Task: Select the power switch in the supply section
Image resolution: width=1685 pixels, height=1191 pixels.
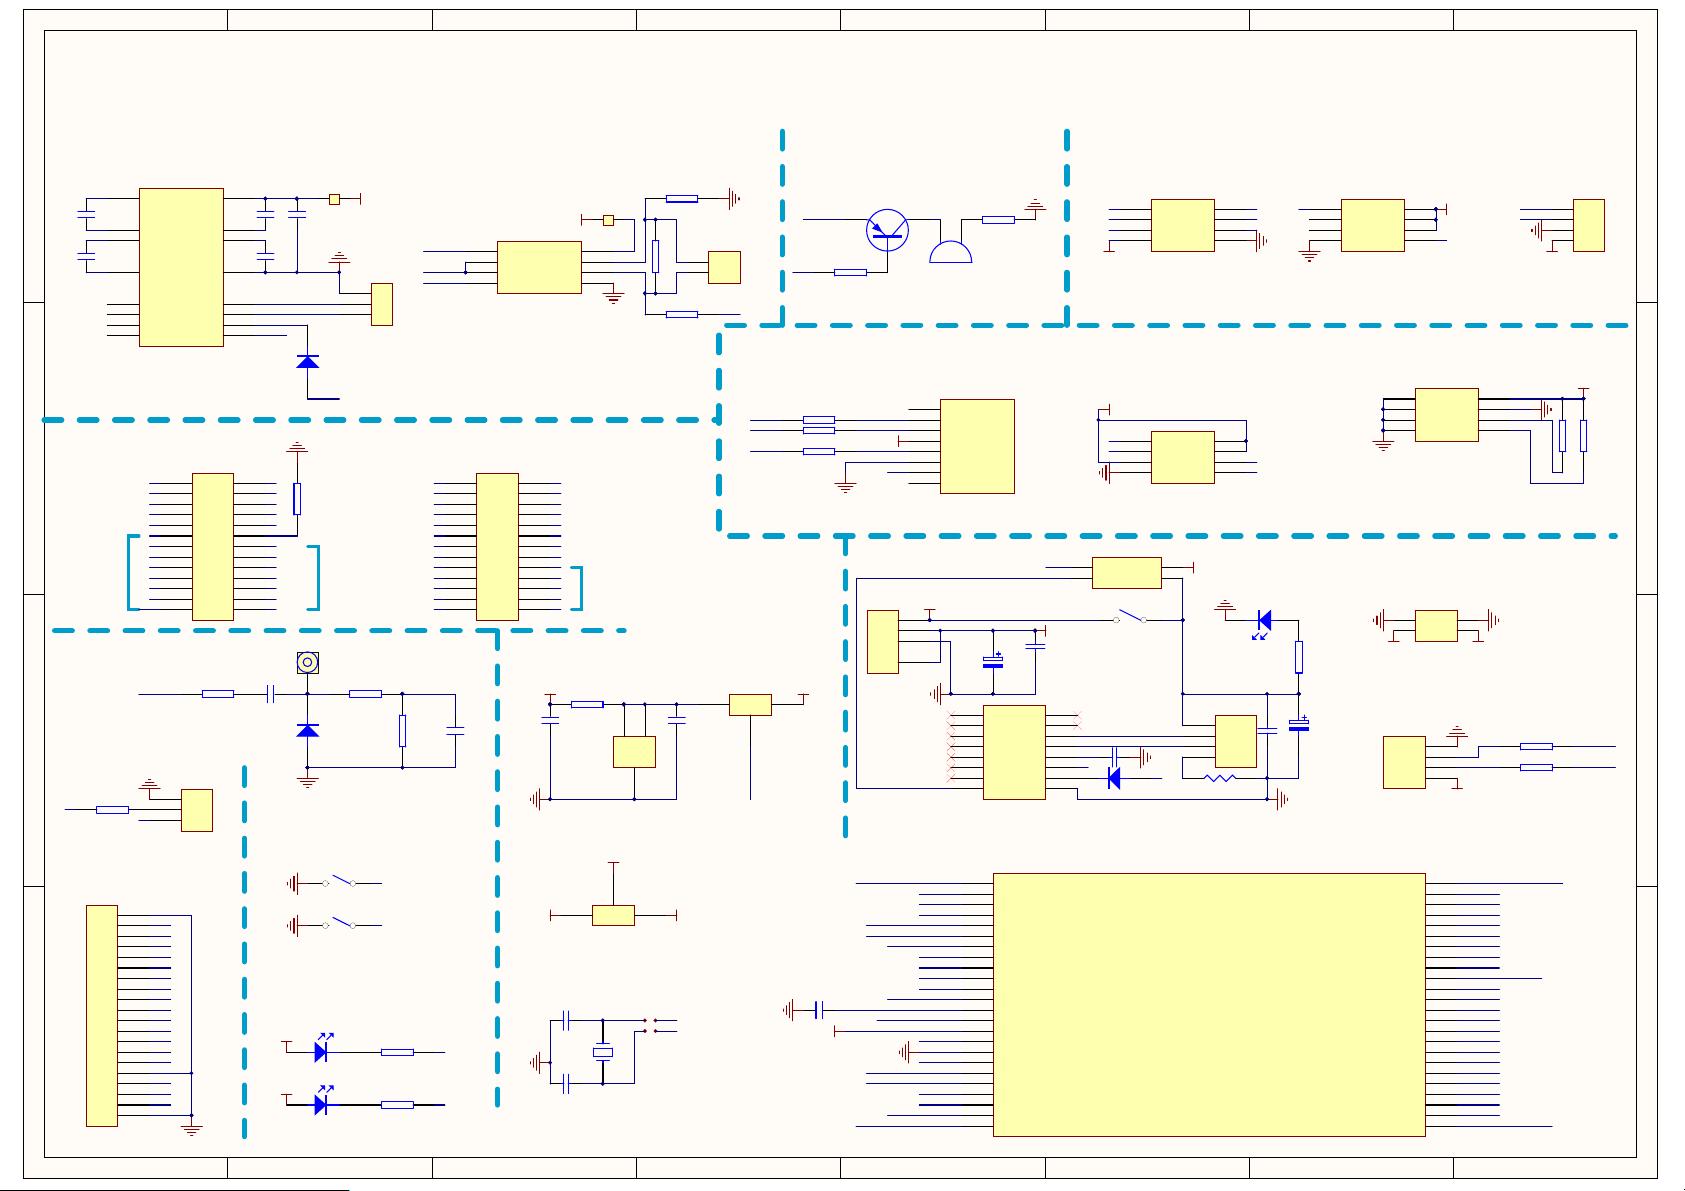Action: [x=1130, y=616]
